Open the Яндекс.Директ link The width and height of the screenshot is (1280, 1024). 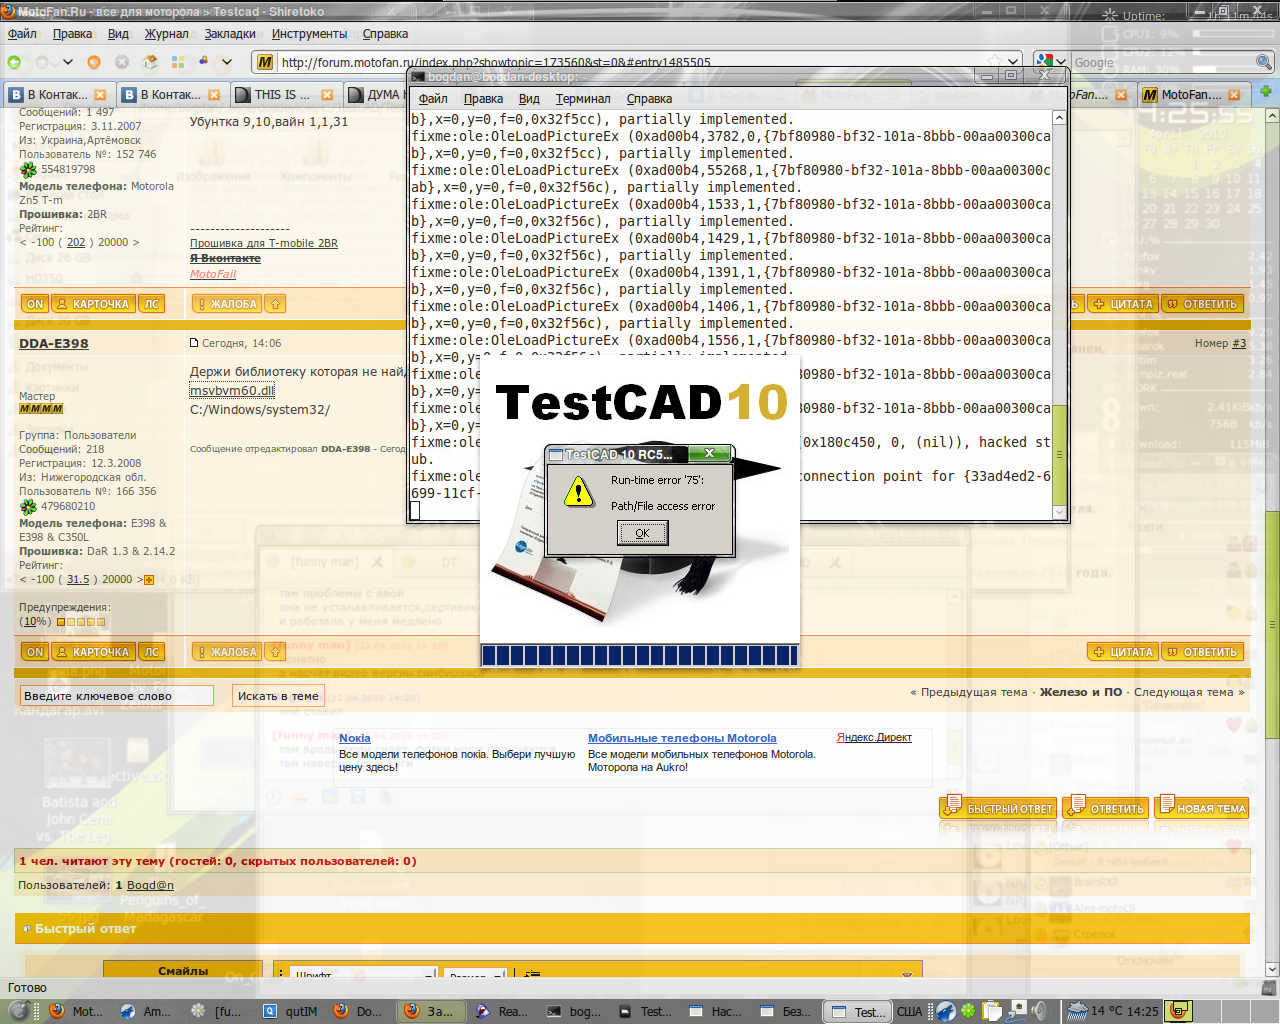point(874,737)
